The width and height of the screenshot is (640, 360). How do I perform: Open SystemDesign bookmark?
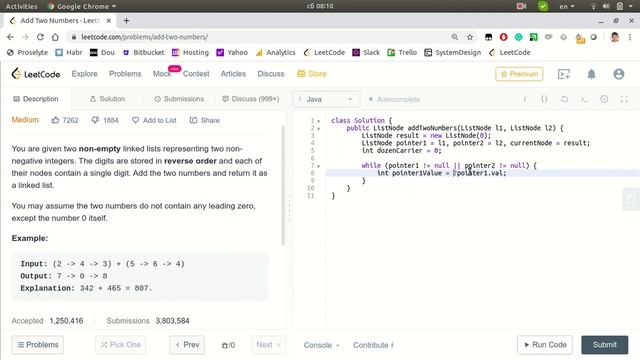(453, 52)
